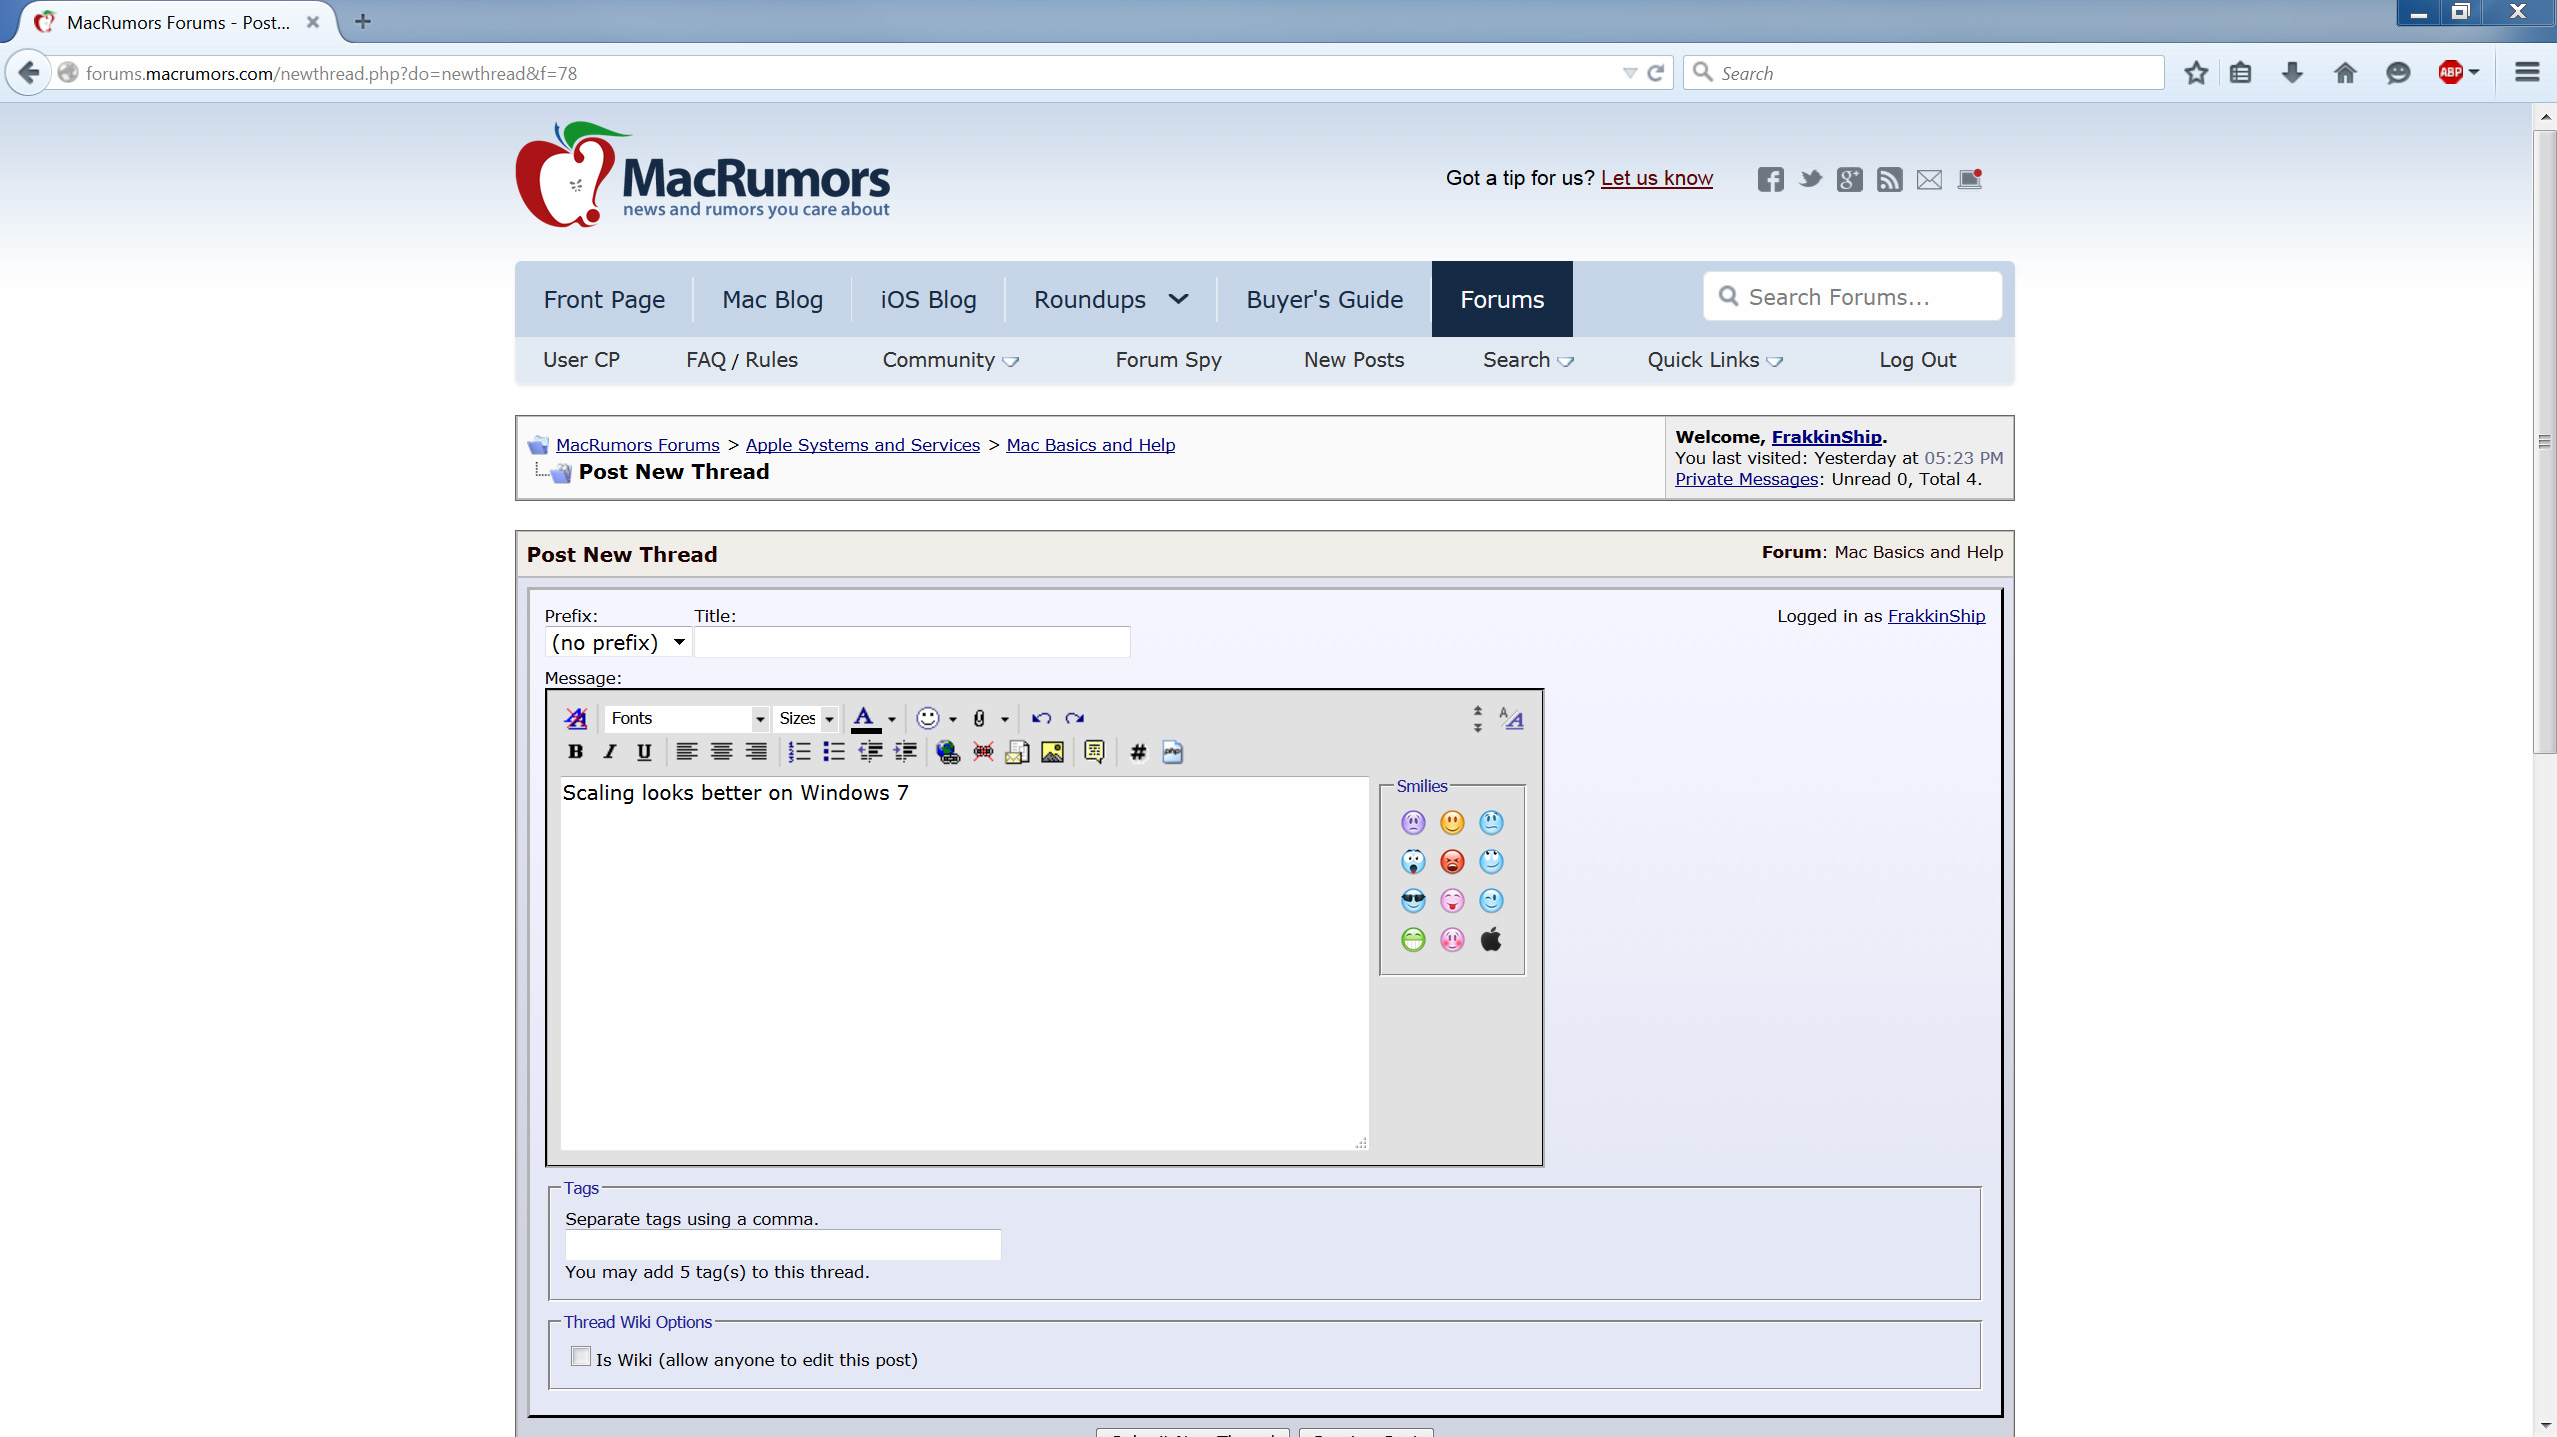Open the text color picker arrow
2557x1437 pixels.
click(892, 719)
